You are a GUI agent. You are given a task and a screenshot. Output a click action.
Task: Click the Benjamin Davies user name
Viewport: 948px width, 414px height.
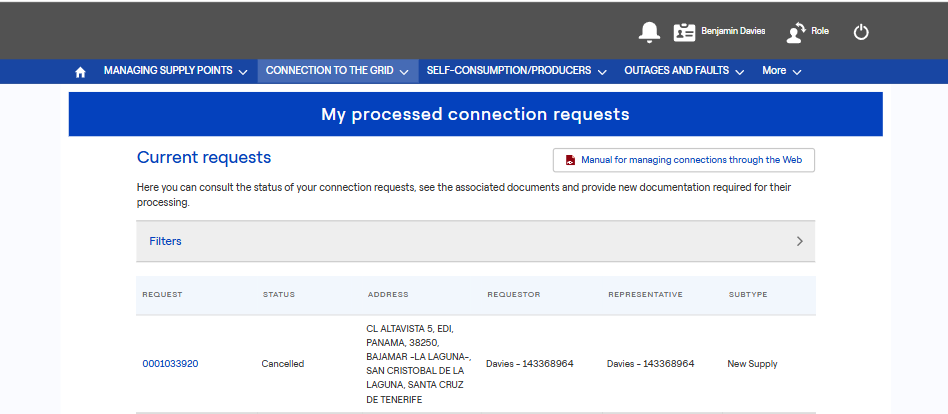733,31
